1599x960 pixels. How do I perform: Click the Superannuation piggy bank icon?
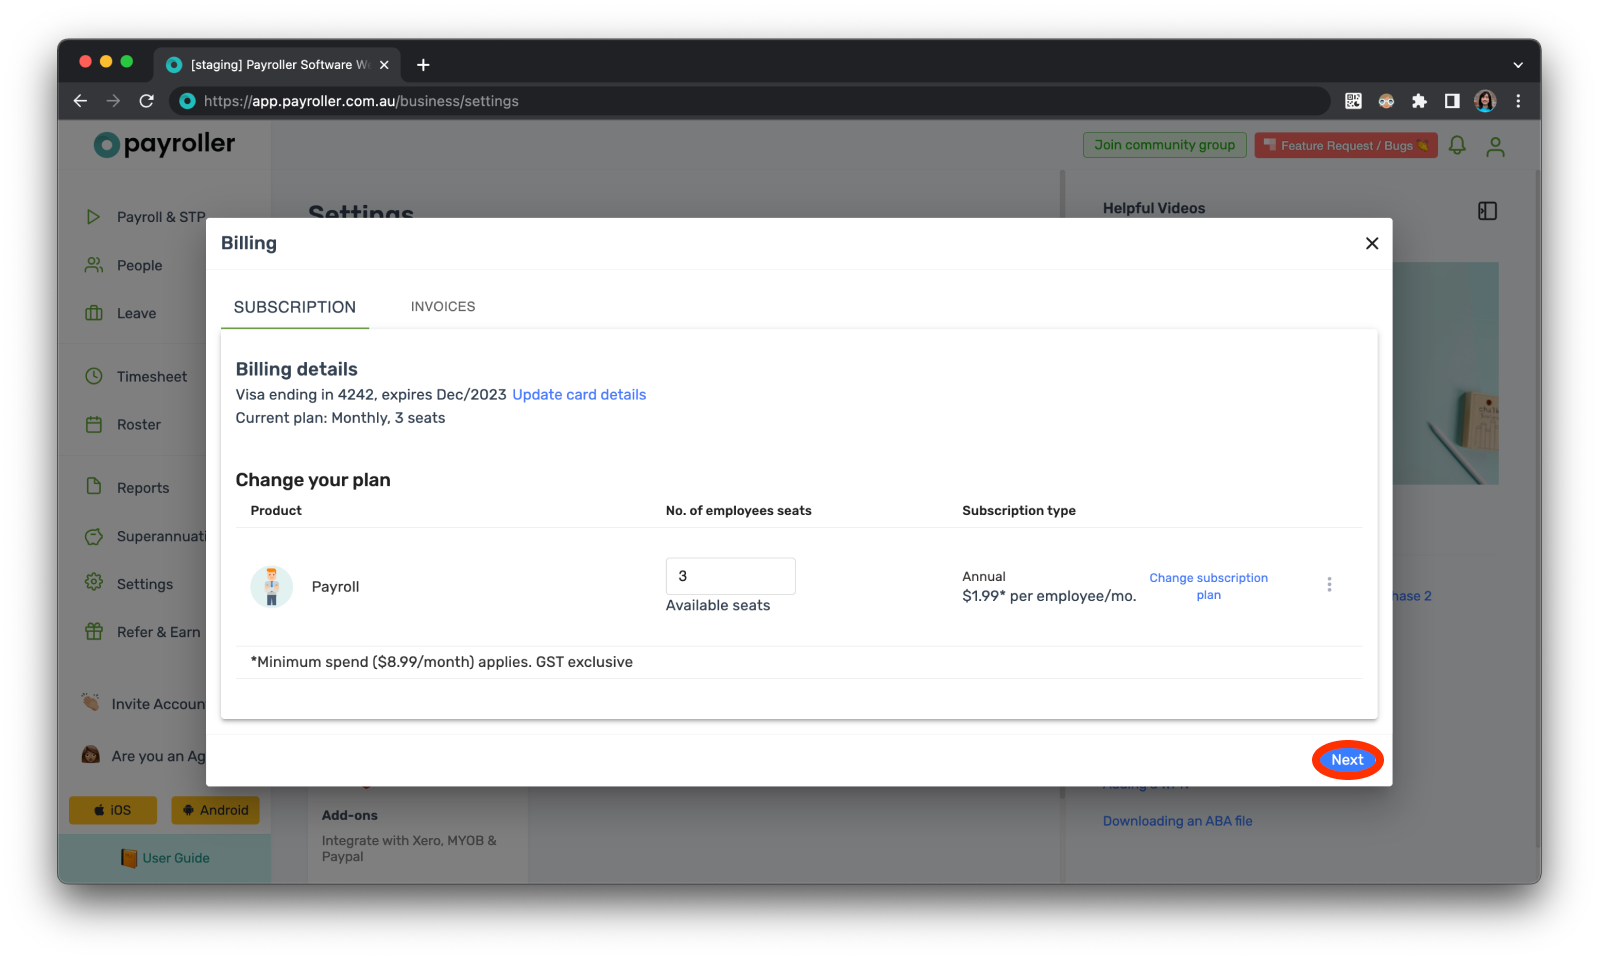pyautogui.click(x=94, y=536)
